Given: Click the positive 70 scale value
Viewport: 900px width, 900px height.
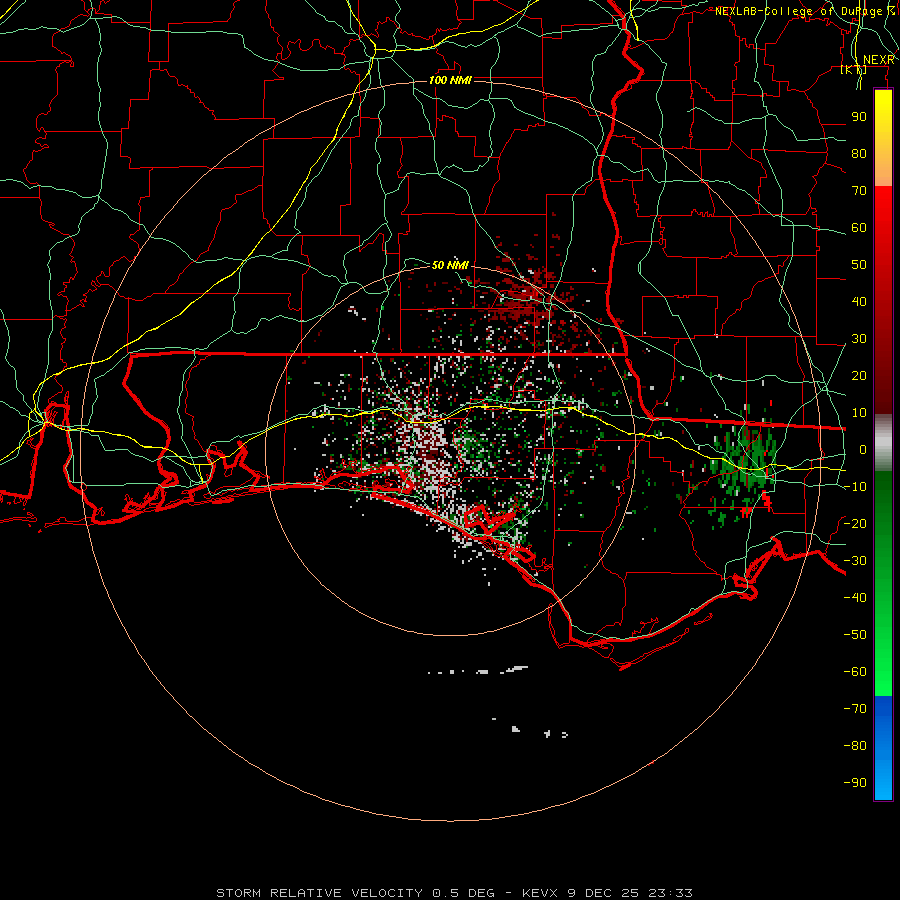Looking at the screenshot, I should point(859,191).
